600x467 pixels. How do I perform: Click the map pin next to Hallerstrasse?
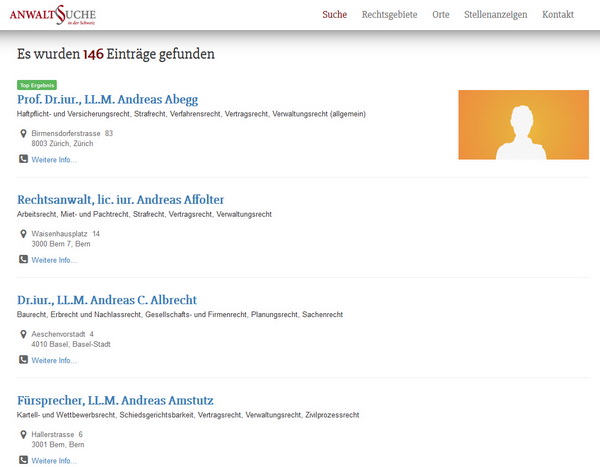23,434
